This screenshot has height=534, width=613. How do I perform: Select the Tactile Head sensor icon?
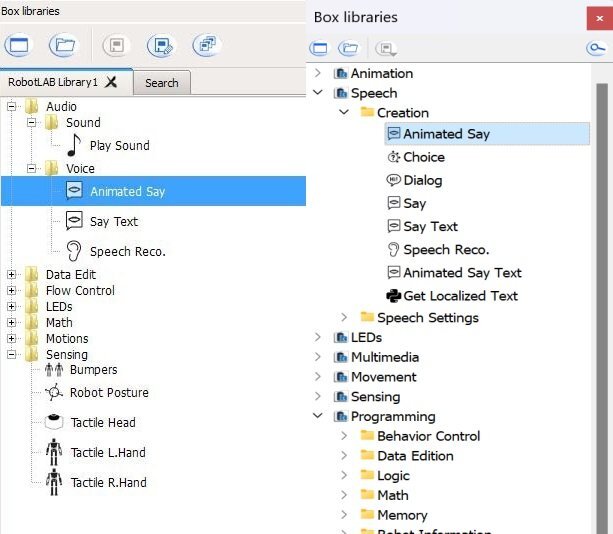tap(54, 422)
